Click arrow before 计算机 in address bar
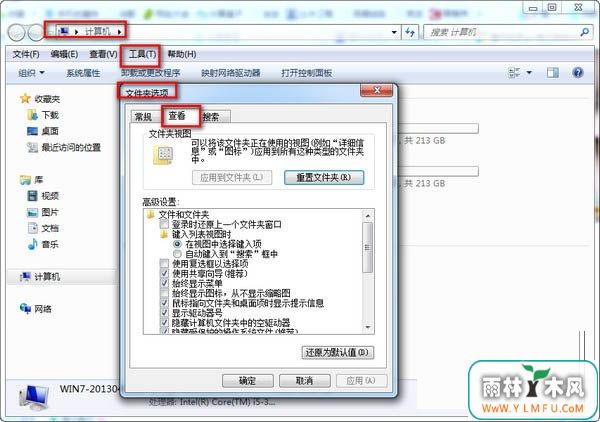Viewport: 600px width, 422px height. click(76, 32)
